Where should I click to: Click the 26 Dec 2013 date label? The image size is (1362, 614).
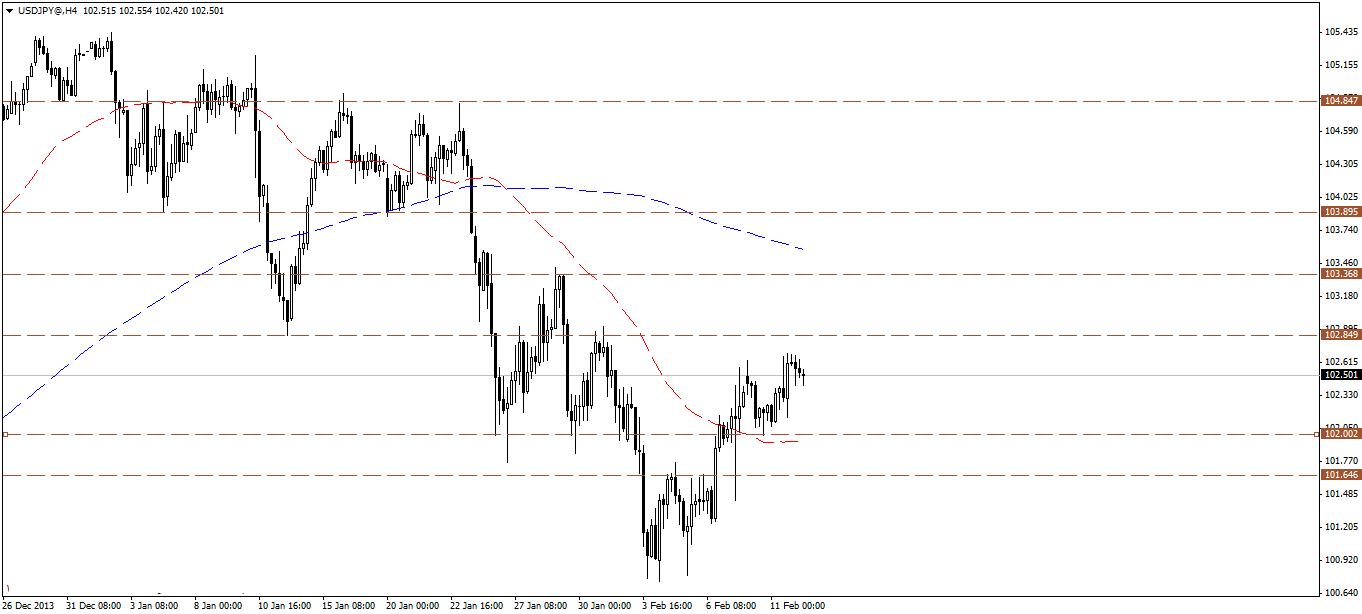(x=30, y=606)
